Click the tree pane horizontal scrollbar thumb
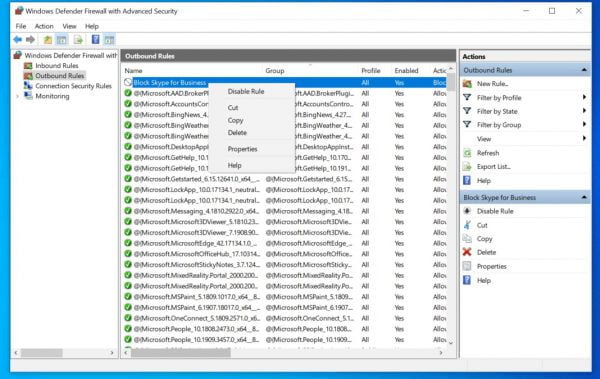 pos(41,353)
